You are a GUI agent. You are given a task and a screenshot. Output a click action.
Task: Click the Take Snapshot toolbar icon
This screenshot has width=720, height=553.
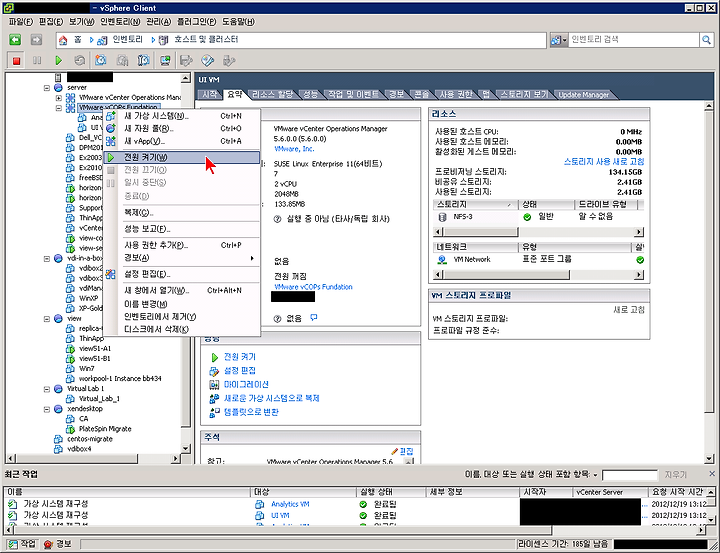[101, 60]
